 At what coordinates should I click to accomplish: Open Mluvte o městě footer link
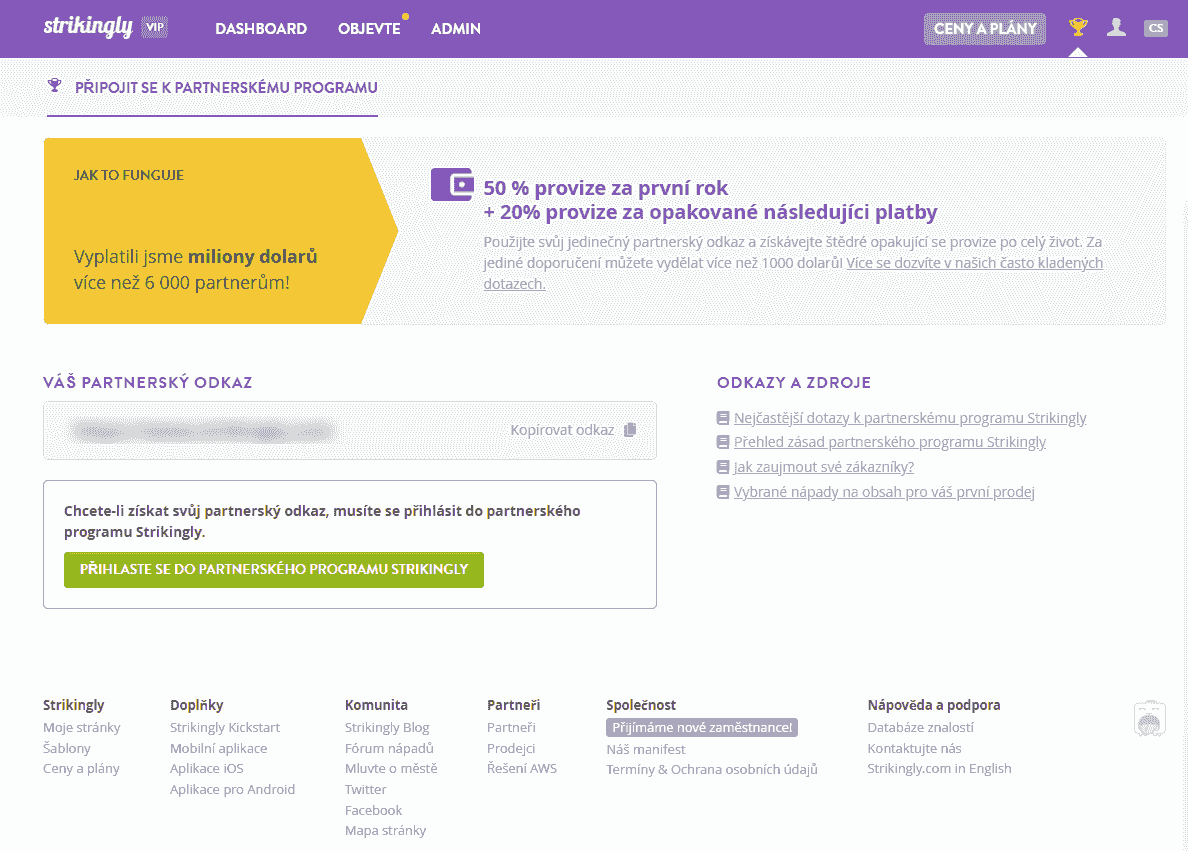pyautogui.click(x=391, y=768)
